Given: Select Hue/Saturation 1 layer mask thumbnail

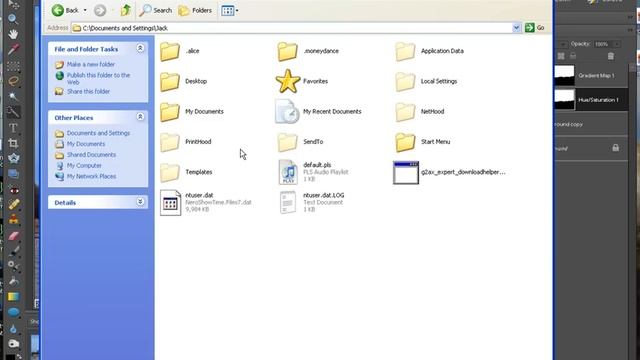Looking at the screenshot, I should point(564,100).
